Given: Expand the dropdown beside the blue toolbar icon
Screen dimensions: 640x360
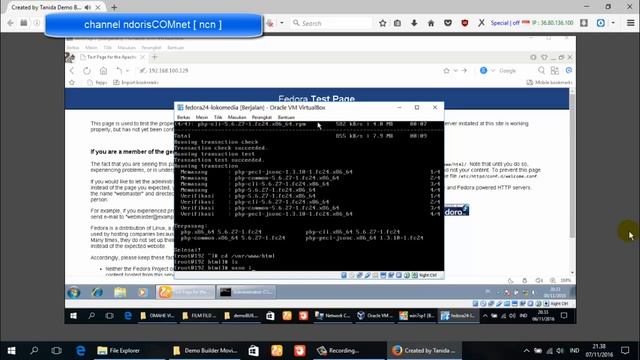Looking at the screenshot, I should pyautogui.click(x=613, y=23).
